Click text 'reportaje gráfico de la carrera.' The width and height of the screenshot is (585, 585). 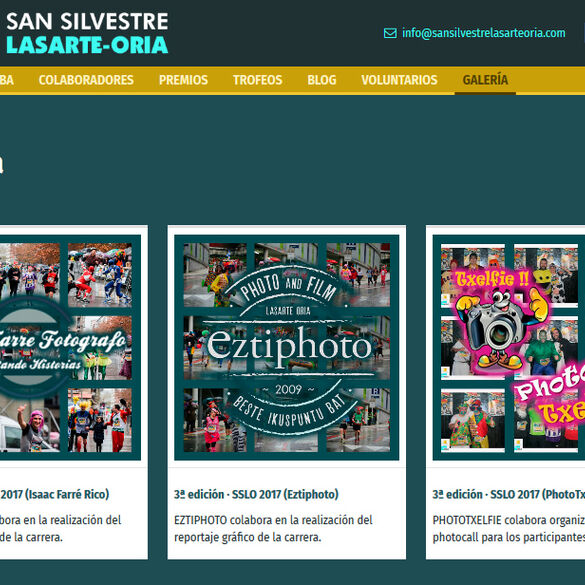pyautogui.click(x=248, y=537)
